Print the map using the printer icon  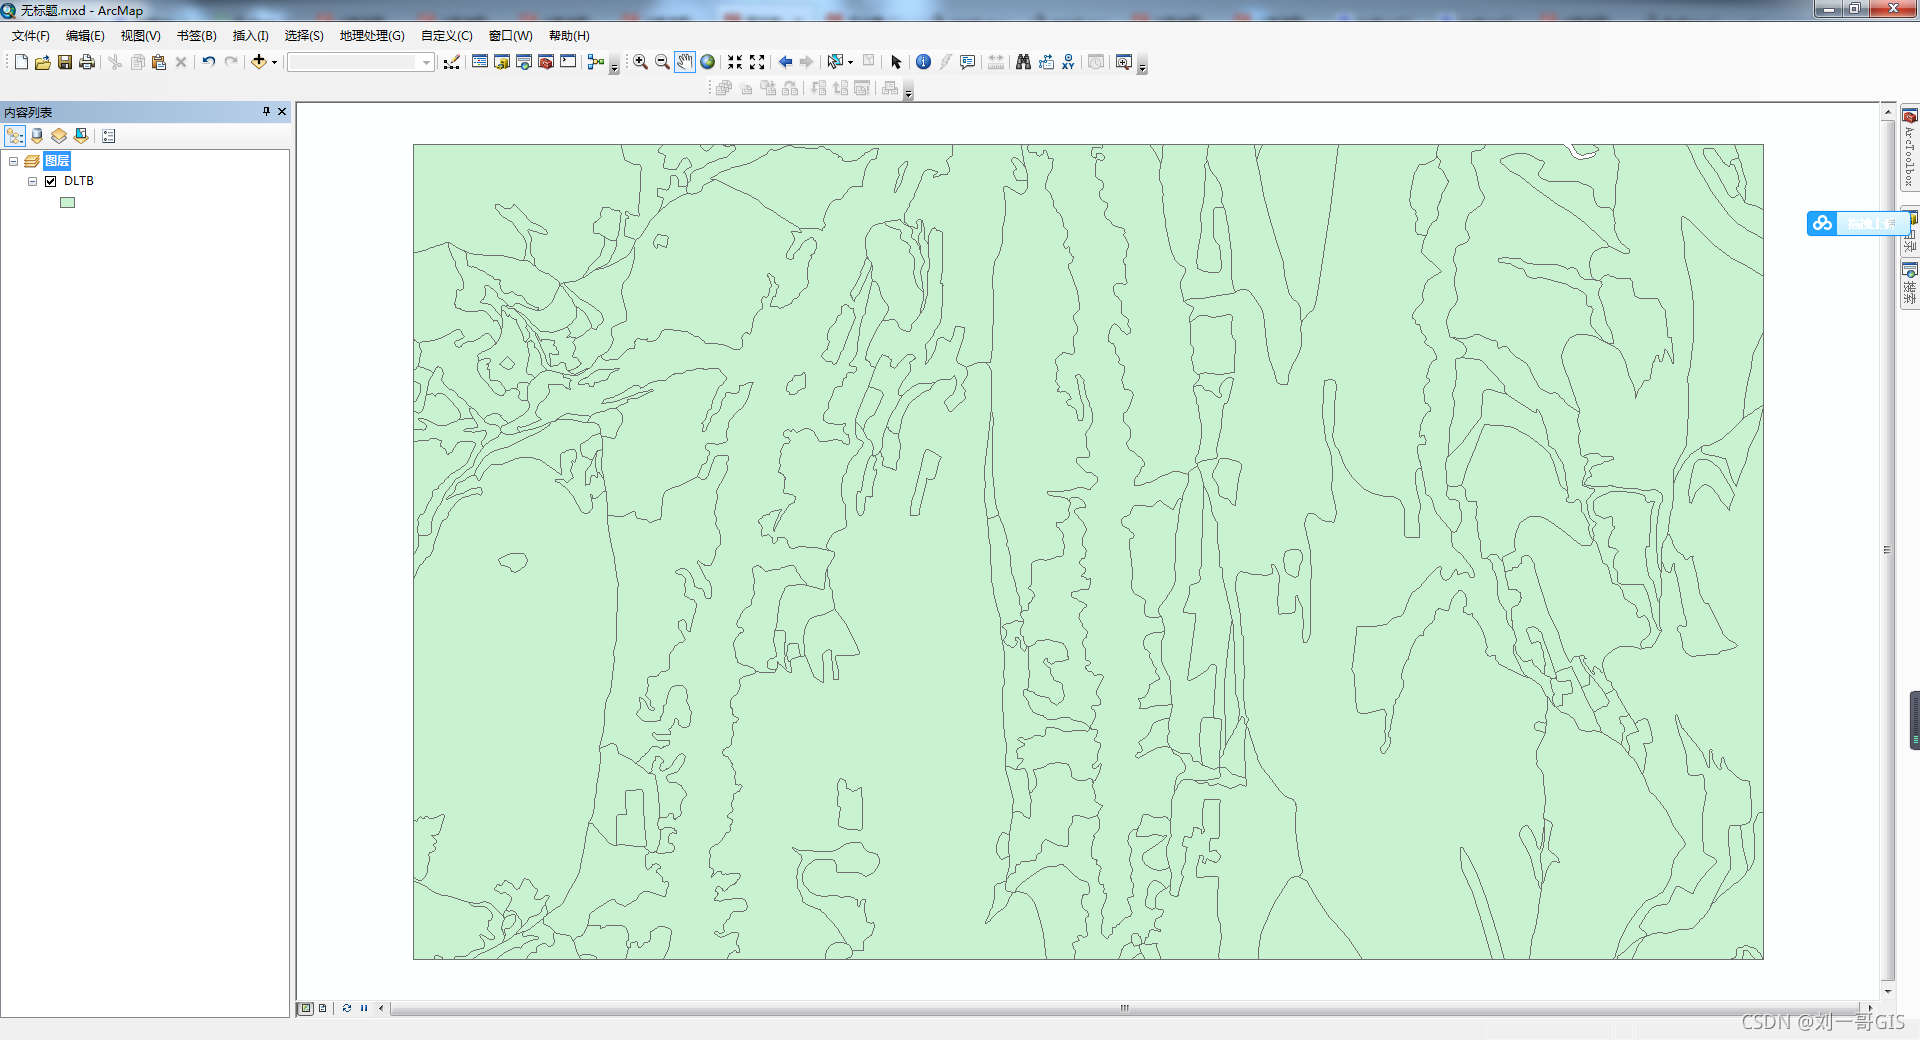click(x=87, y=62)
